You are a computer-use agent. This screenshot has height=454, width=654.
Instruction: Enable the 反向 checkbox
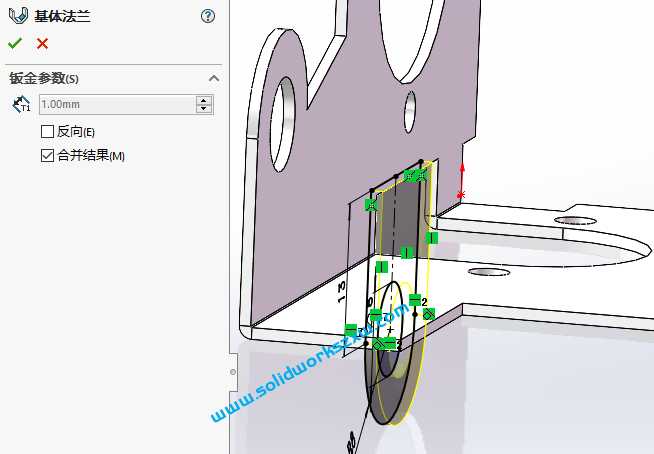pos(48,132)
